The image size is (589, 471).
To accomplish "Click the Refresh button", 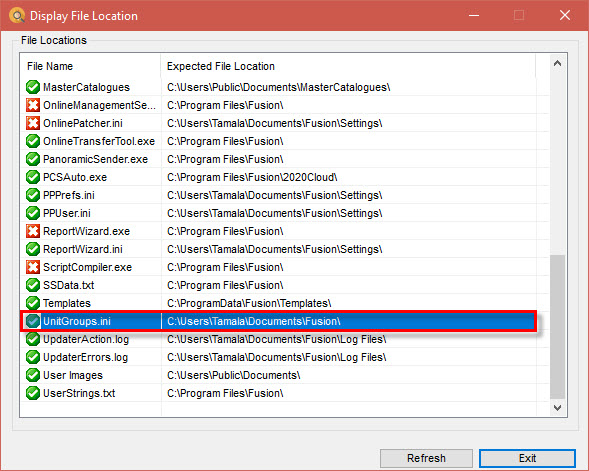I will [x=426, y=458].
